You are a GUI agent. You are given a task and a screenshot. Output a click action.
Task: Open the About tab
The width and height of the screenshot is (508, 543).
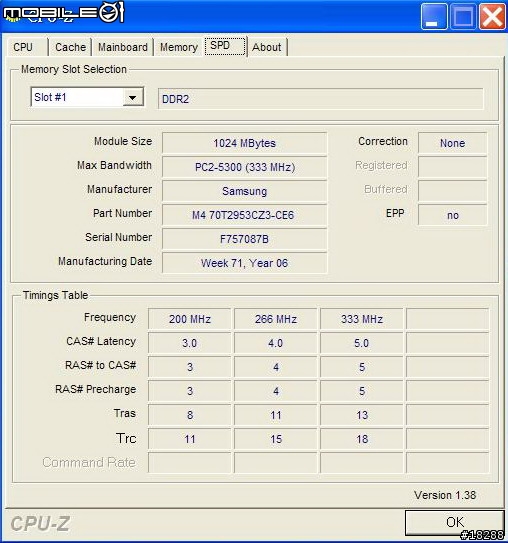pos(266,47)
